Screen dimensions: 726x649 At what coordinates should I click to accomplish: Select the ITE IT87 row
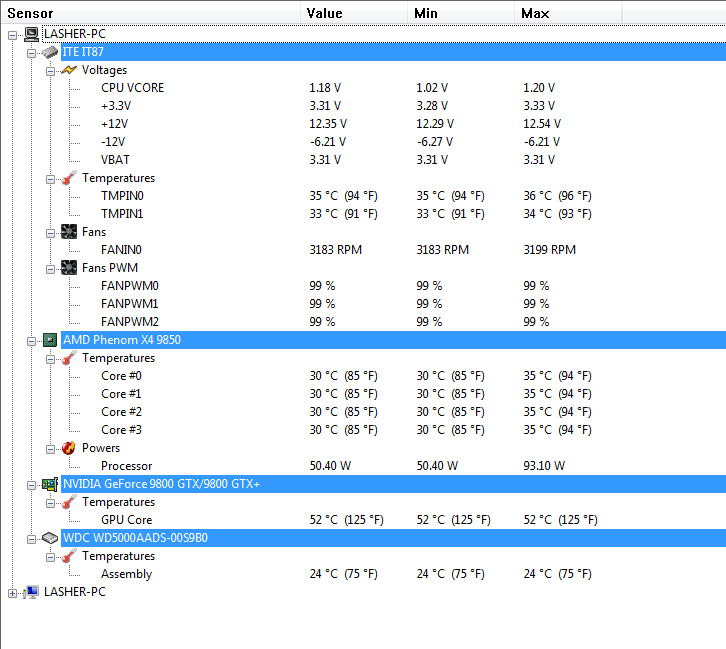click(393, 52)
